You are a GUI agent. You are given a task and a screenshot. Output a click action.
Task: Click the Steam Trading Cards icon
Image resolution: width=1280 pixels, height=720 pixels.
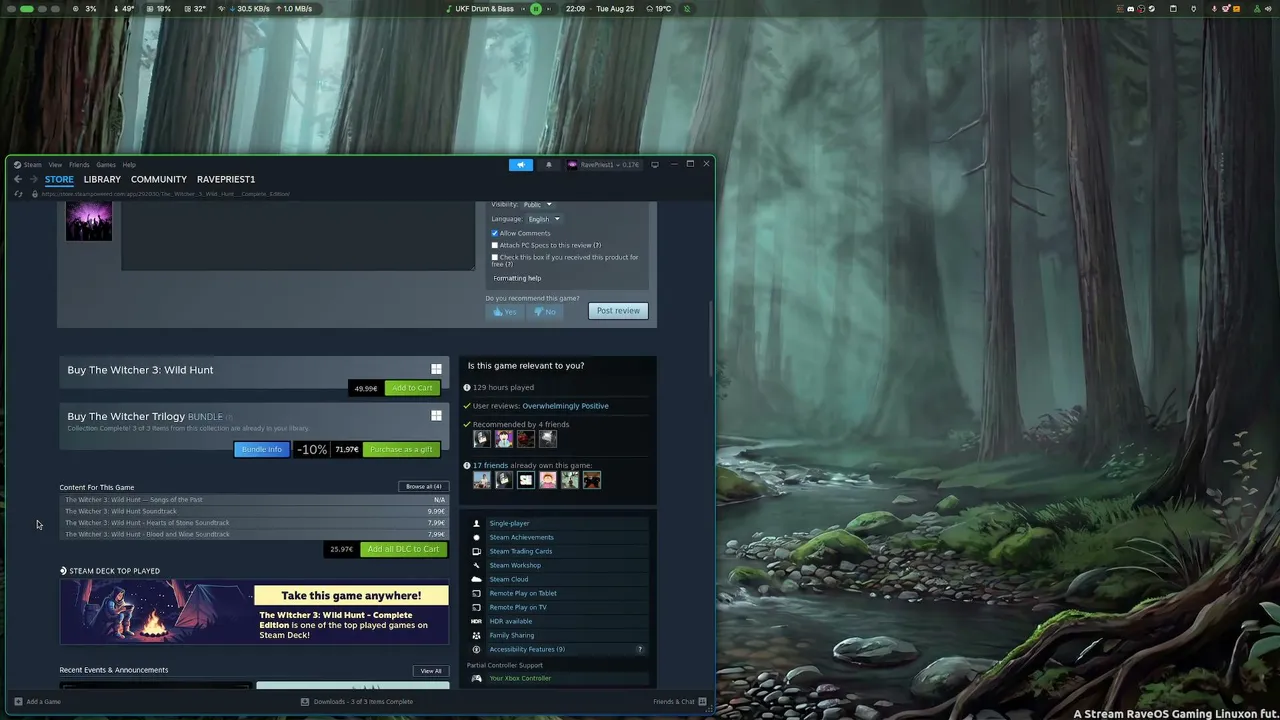click(476, 551)
